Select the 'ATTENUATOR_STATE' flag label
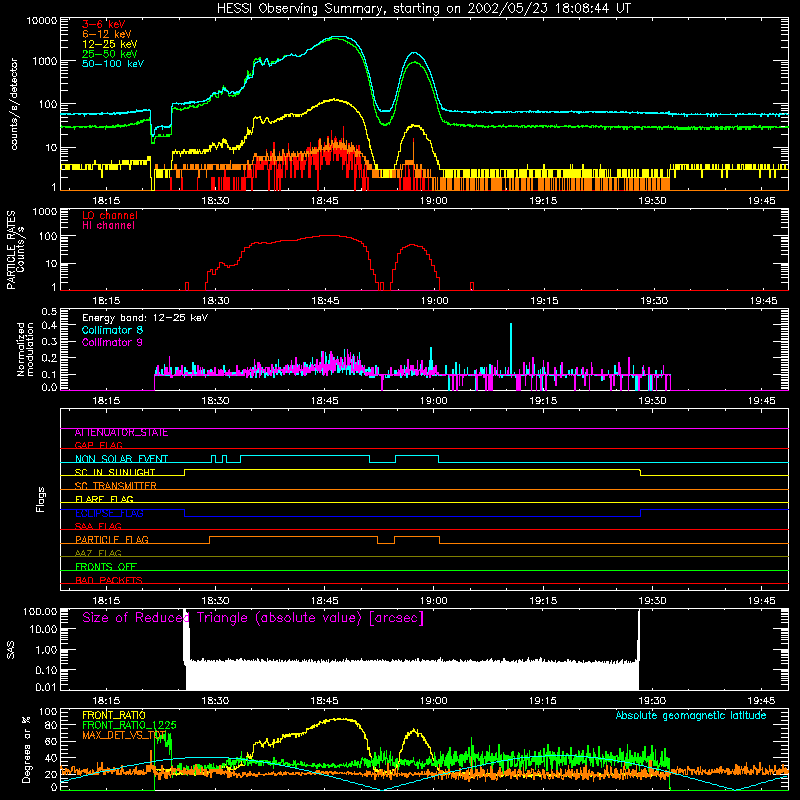800x800 pixels. point(121,433)
